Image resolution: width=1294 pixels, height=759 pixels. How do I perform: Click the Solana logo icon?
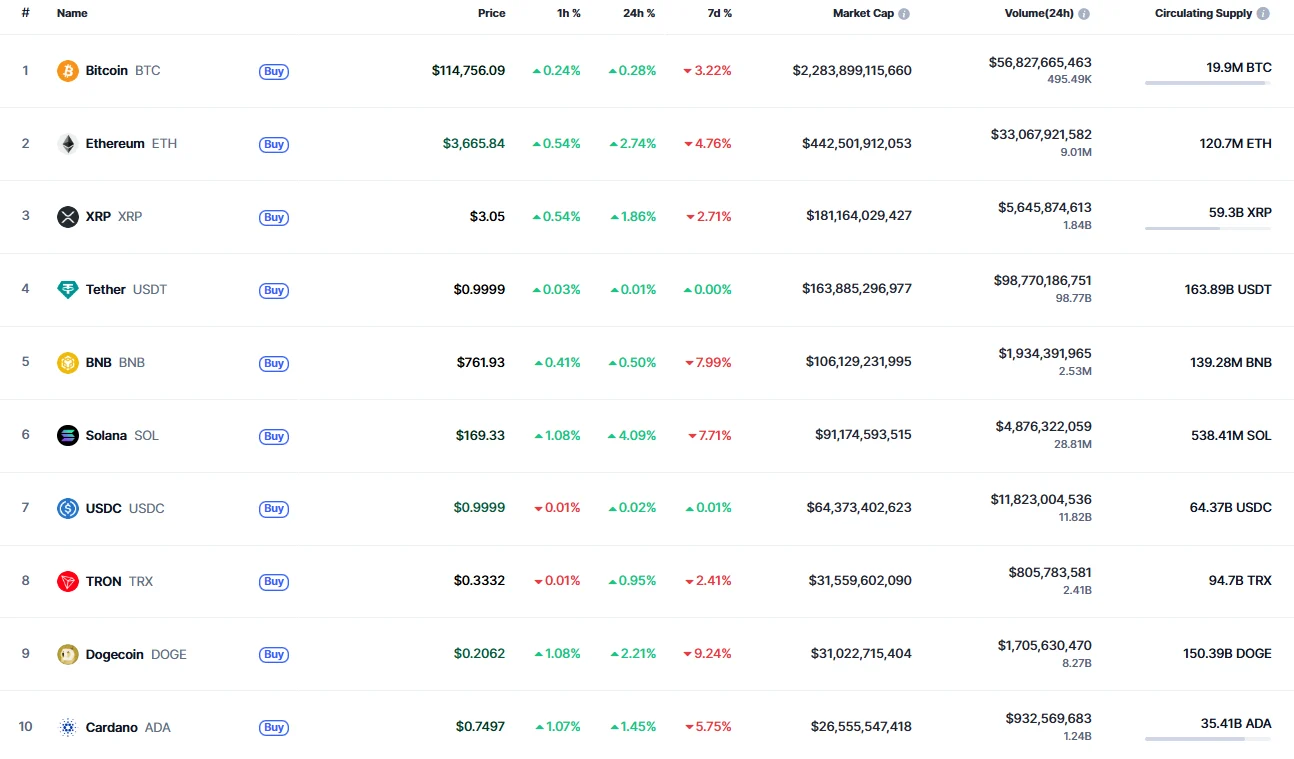[68, 436]
